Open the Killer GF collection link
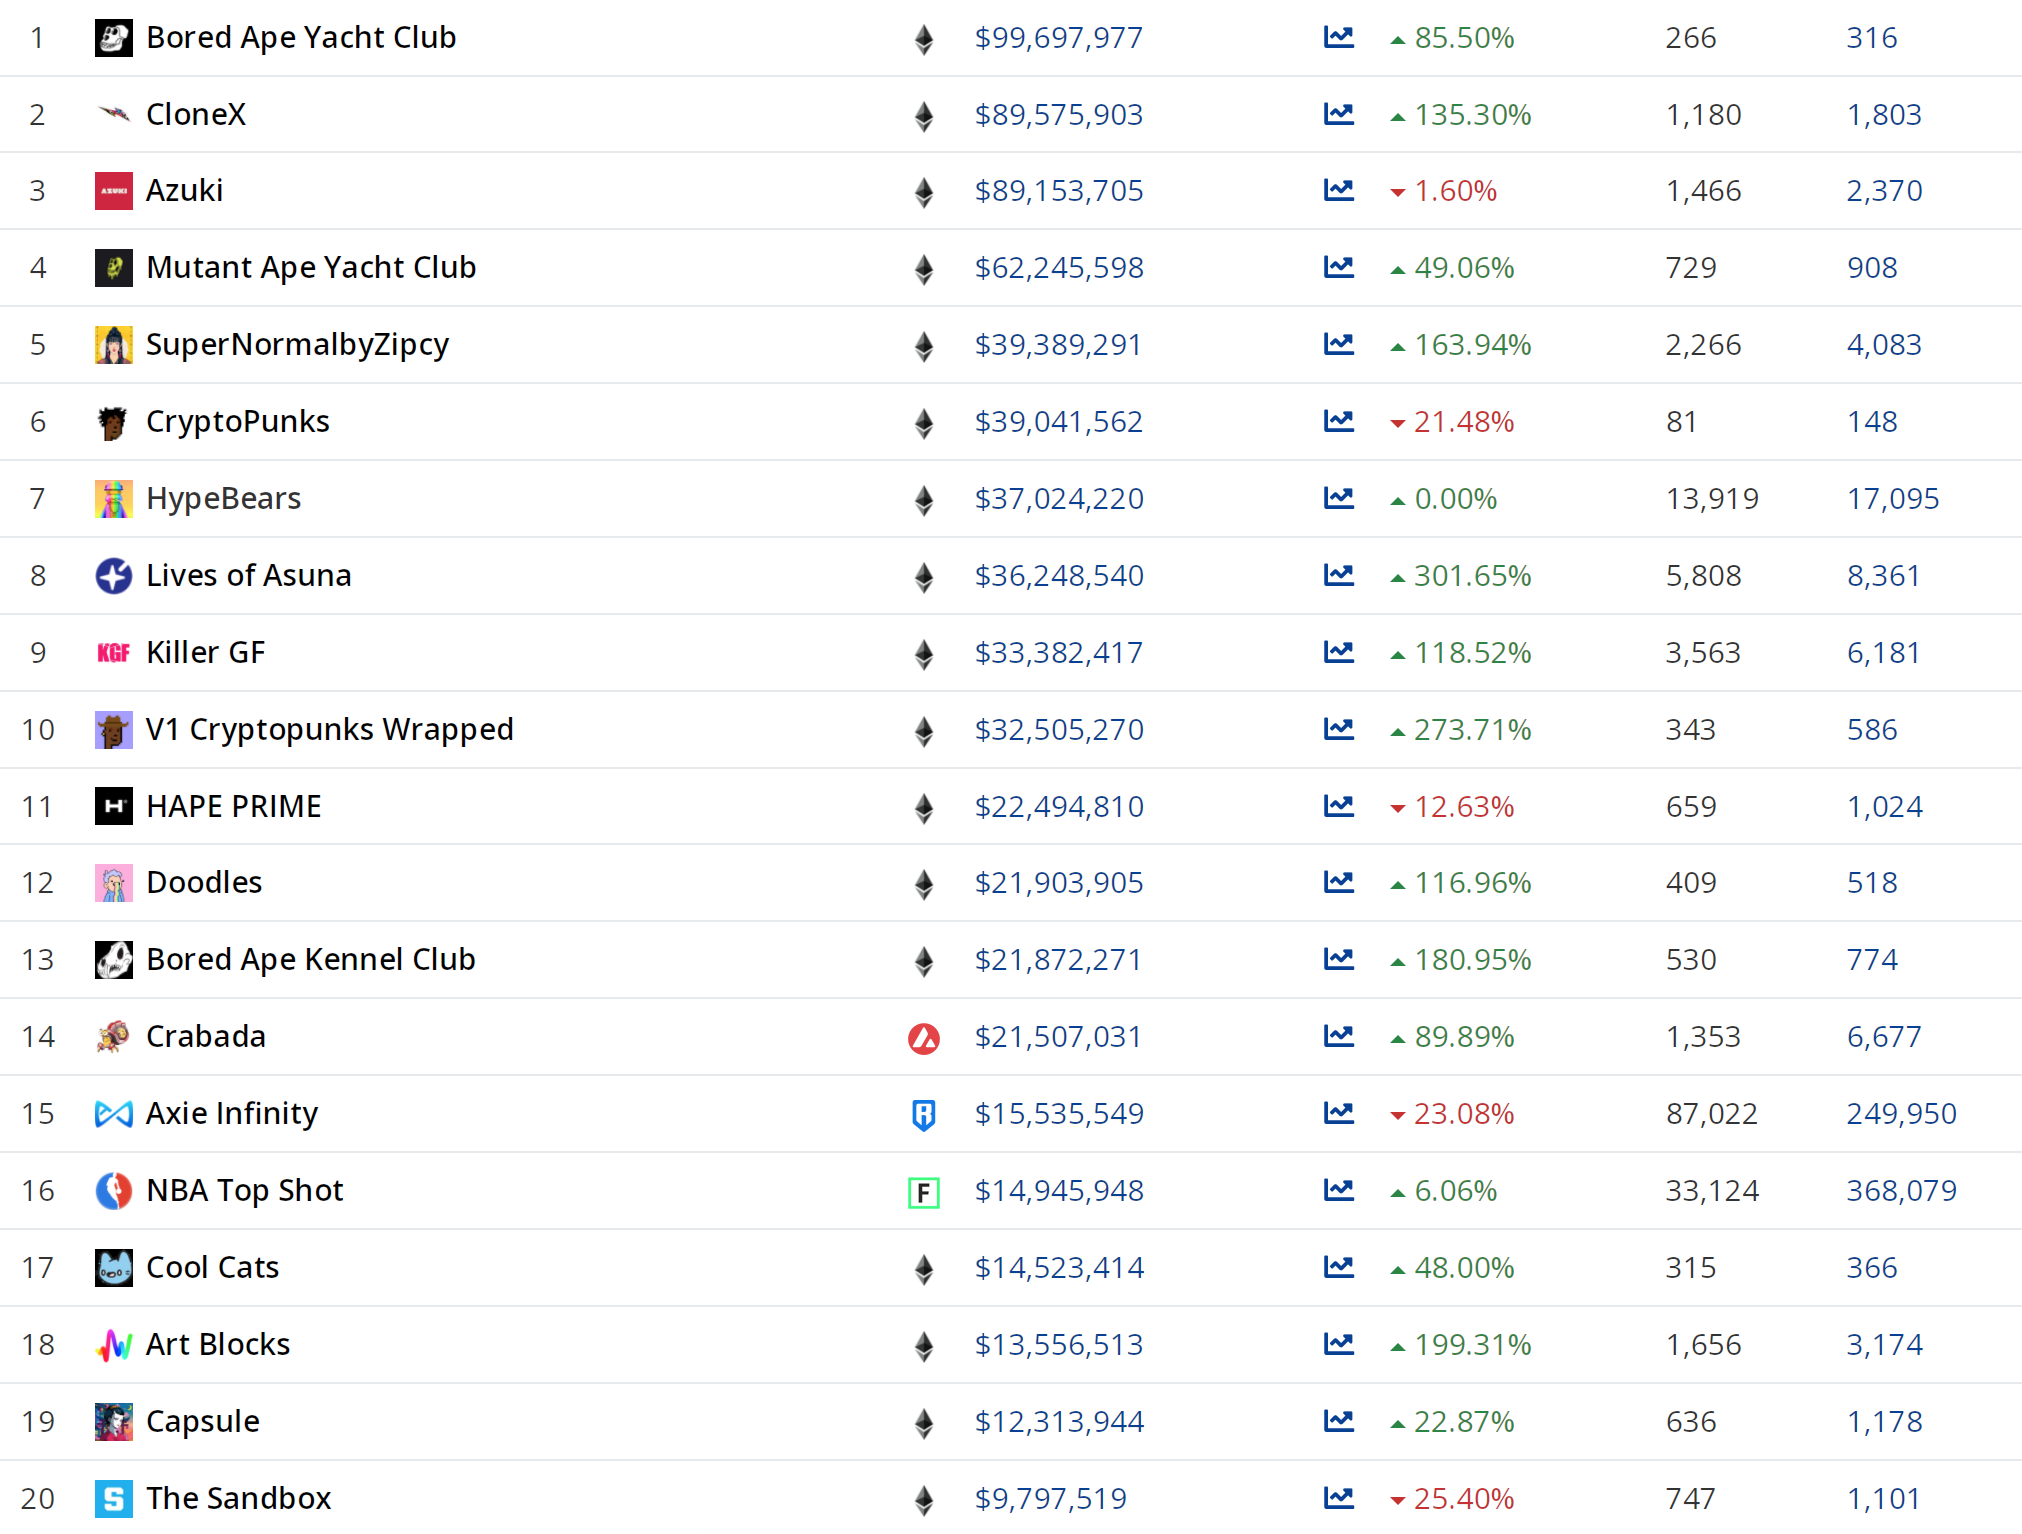The image size is (2022, 1534). coord(205,653)
